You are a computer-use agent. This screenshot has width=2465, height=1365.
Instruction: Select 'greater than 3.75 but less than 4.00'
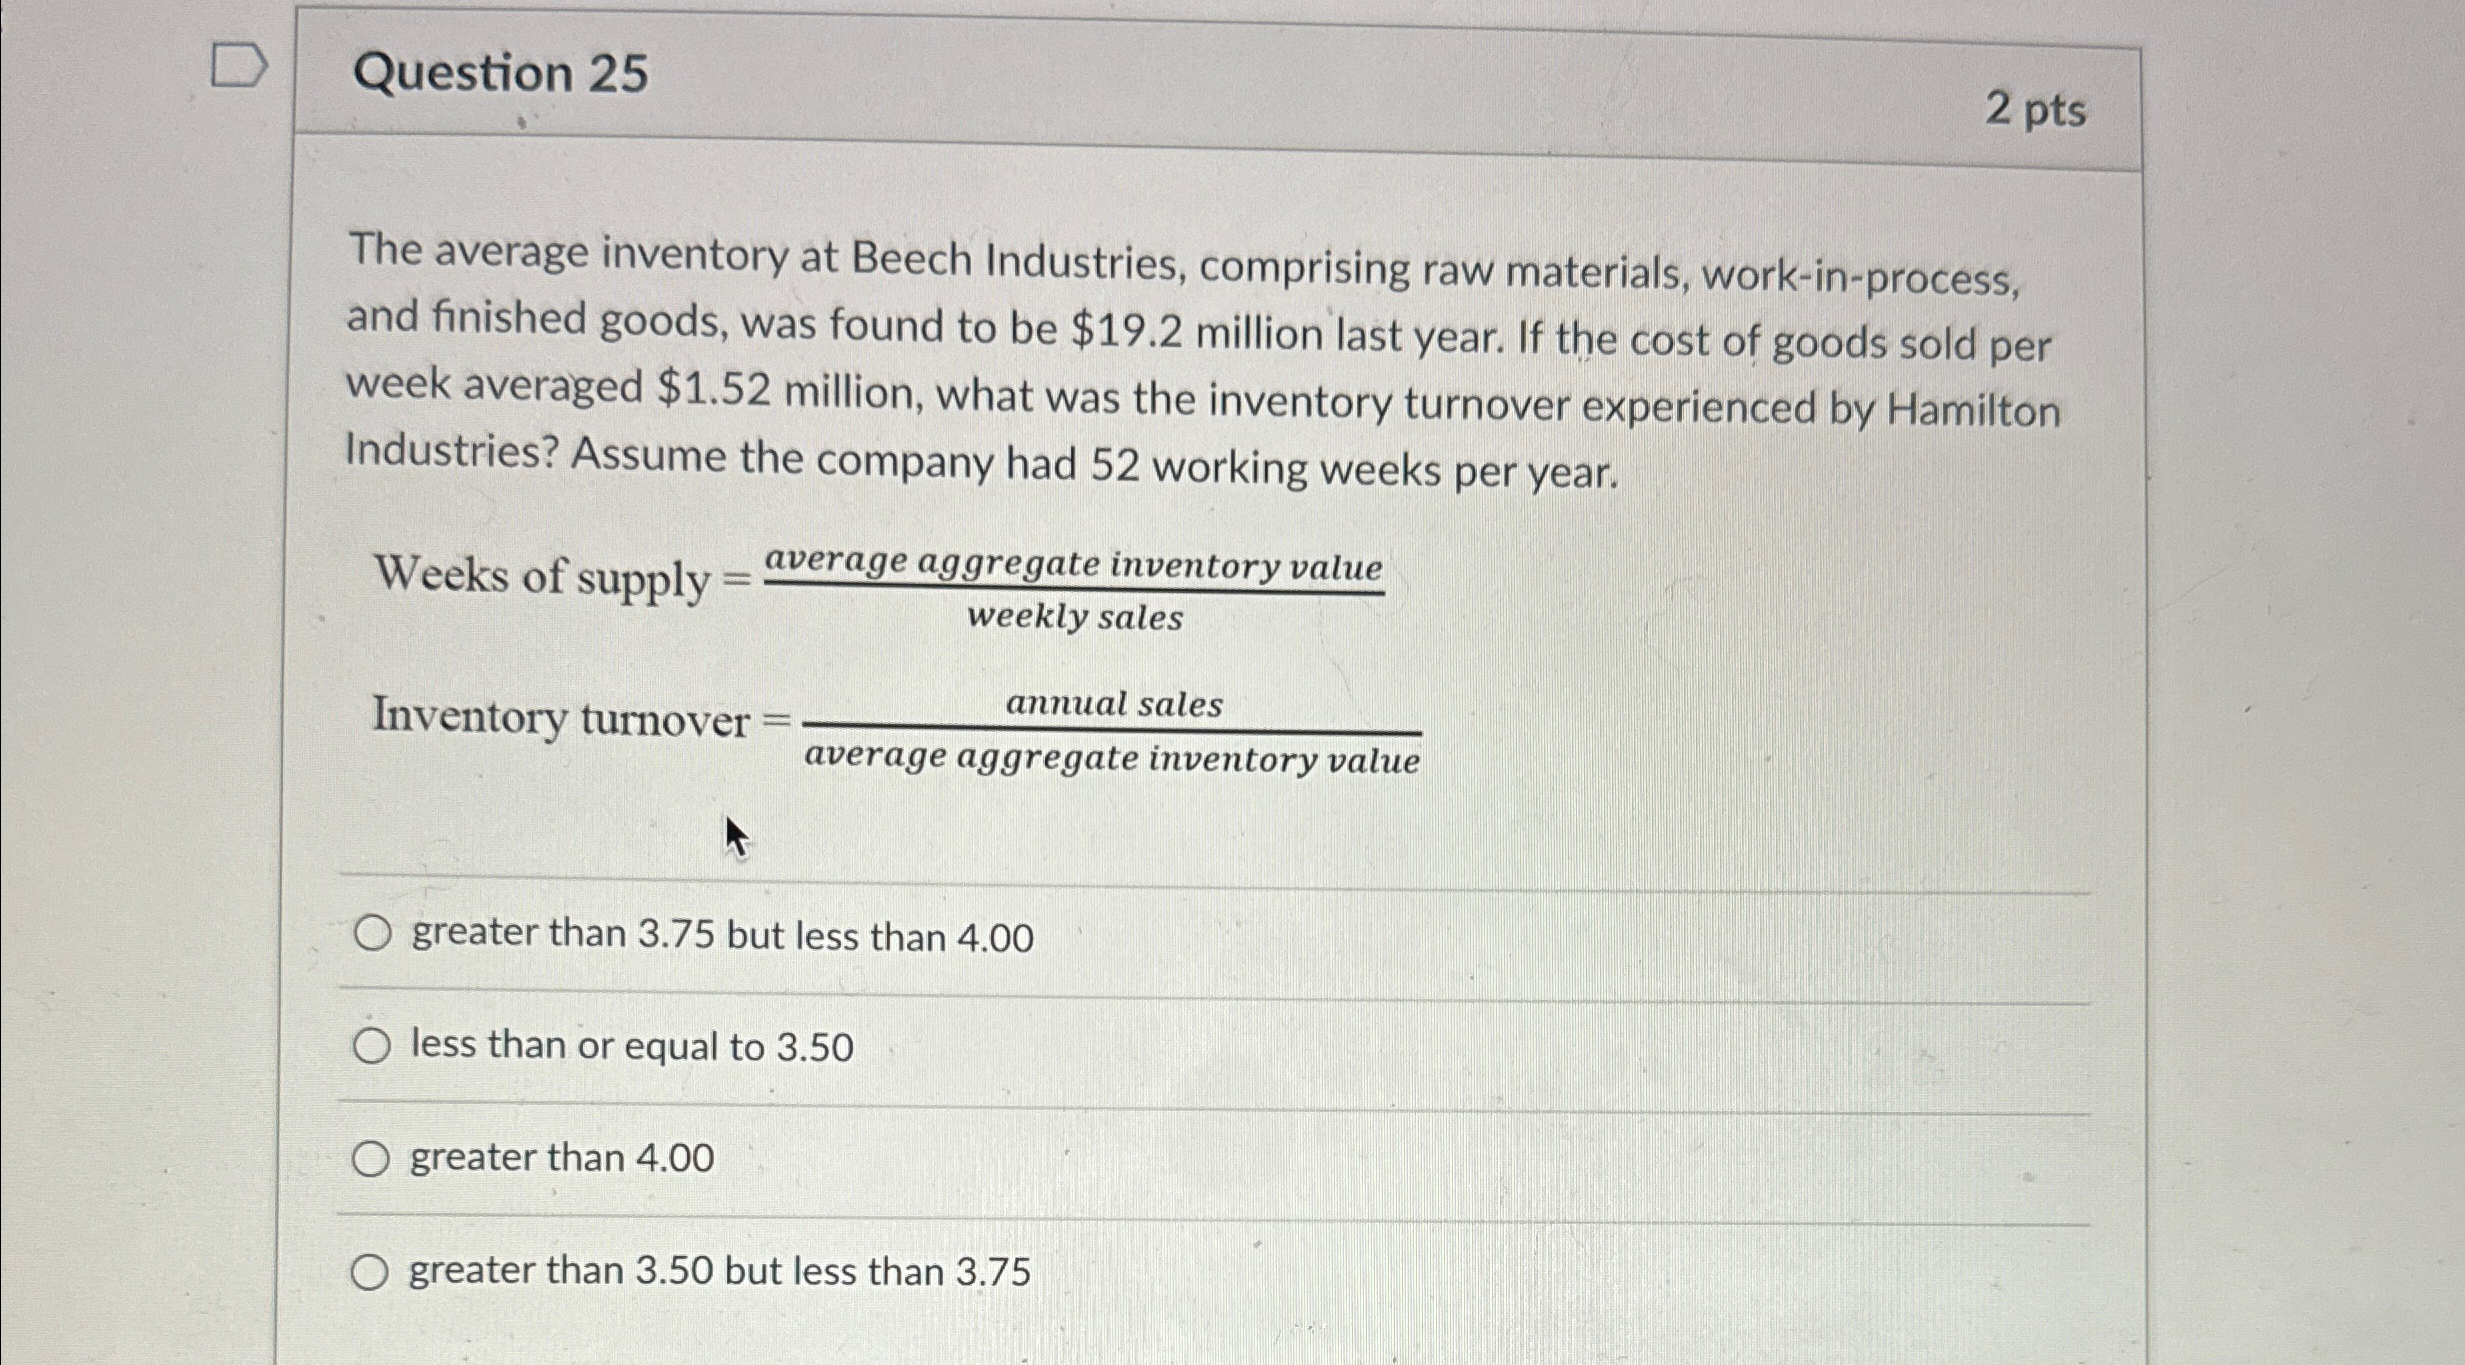pos(374,933)
